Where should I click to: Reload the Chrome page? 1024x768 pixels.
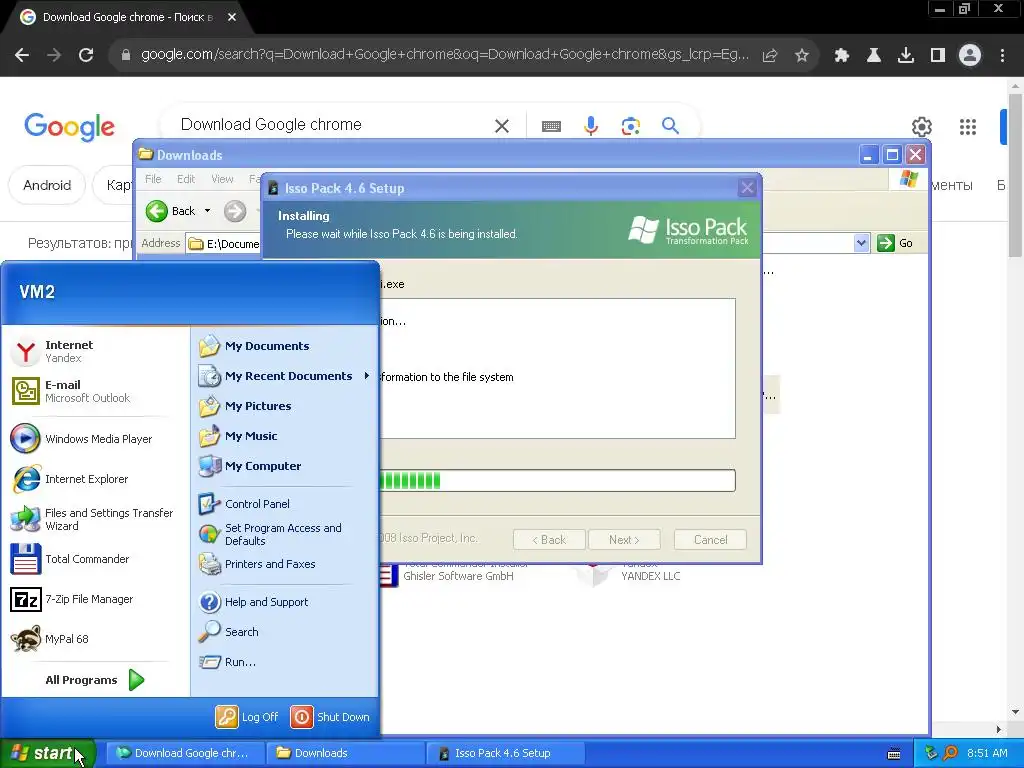(86, 55)
